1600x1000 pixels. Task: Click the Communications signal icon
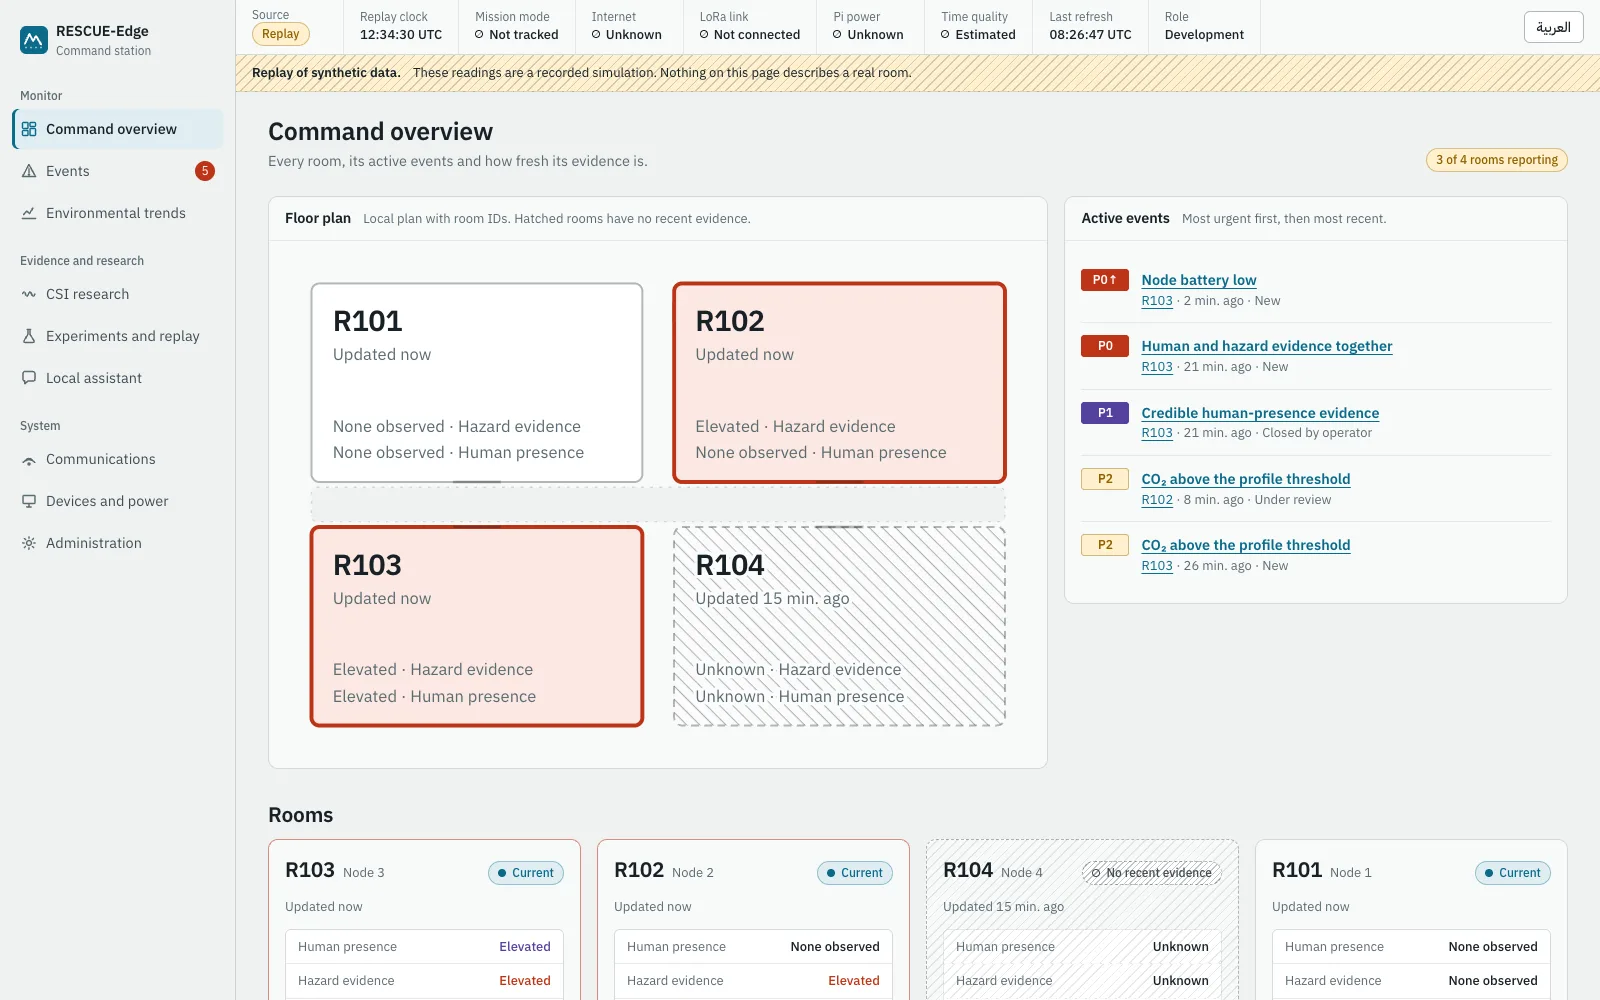click(29, 460)
